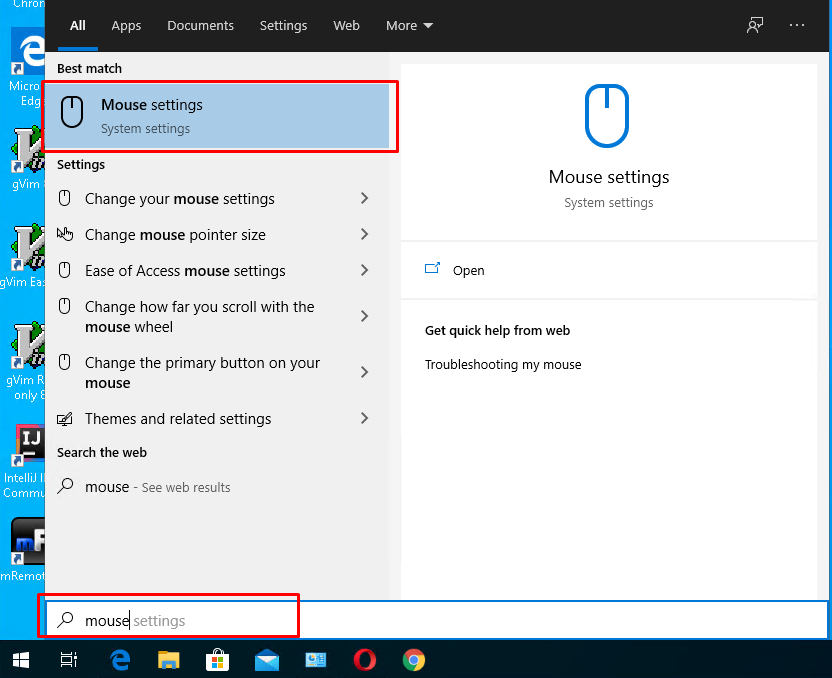Switch to the Apps search tab
This screenshot has width=832, height=678.
[x=126, y=25]
